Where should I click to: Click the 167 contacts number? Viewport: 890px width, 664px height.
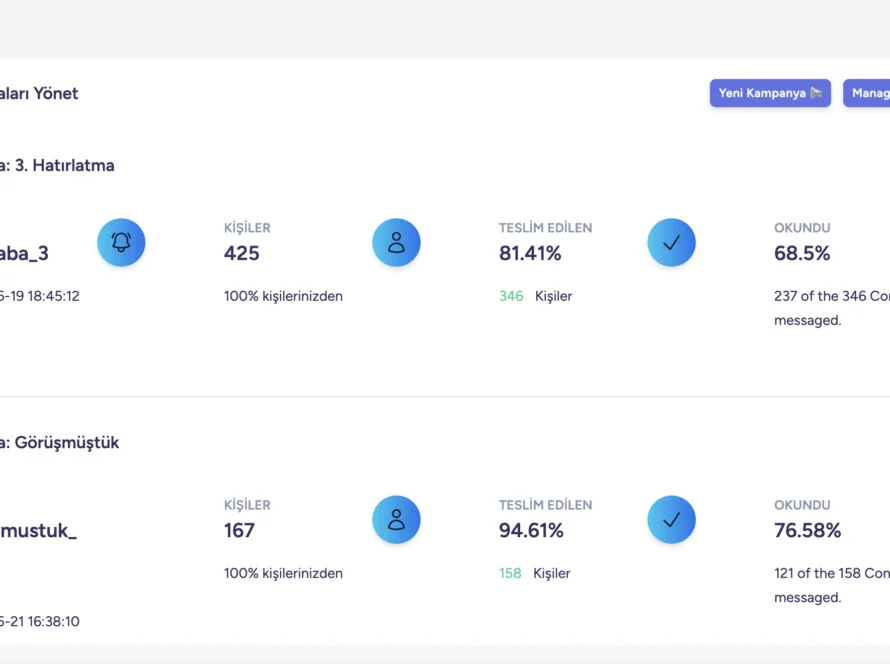[x=240, y=530]
